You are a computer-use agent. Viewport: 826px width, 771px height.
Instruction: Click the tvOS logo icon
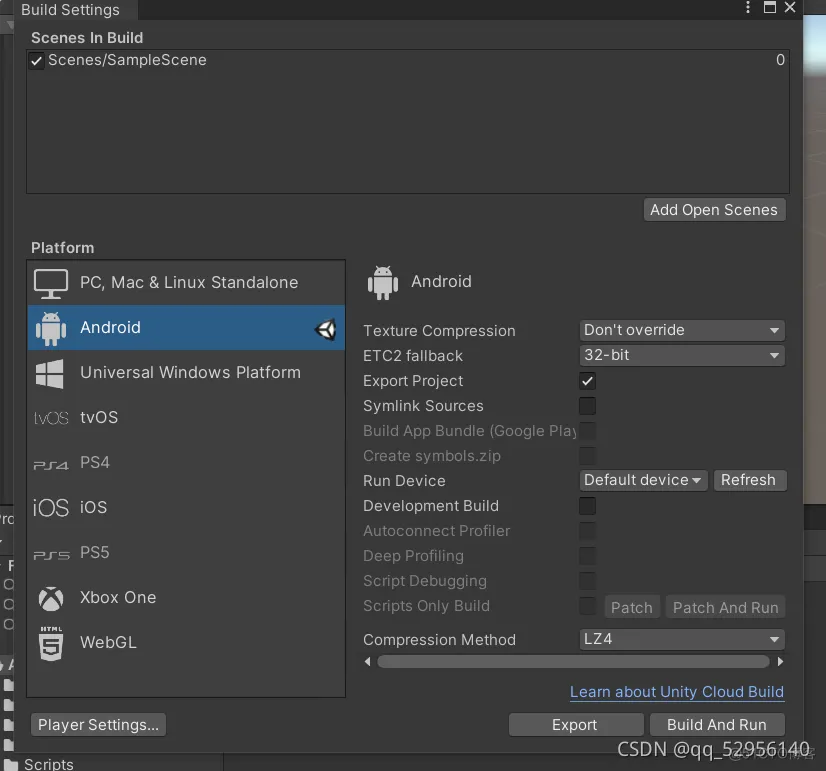point(51,418)
